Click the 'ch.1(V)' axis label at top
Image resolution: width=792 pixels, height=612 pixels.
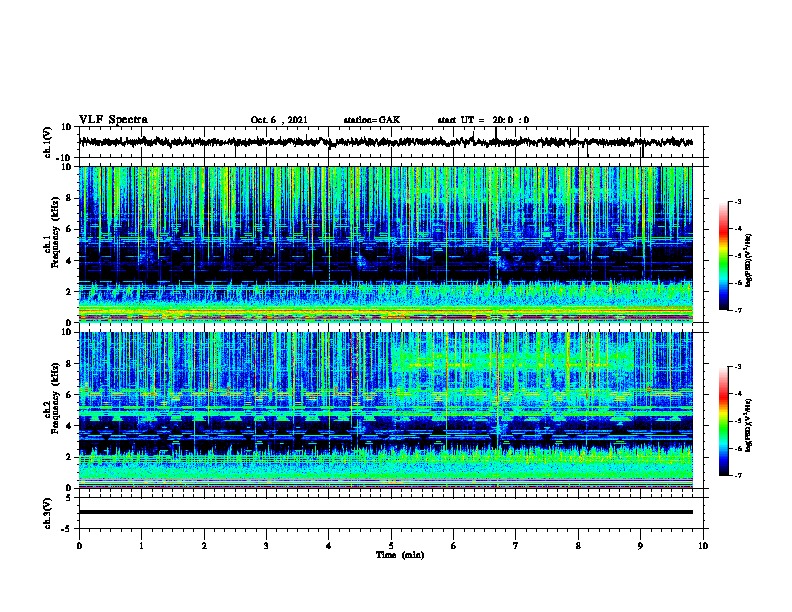pyautogui.click(x=48, y=142)
